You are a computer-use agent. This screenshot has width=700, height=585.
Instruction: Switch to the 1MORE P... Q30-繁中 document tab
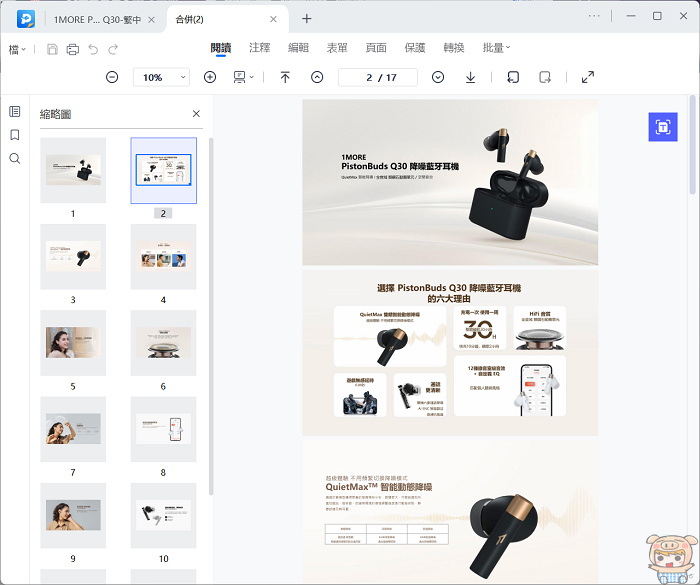pos(97,20)
